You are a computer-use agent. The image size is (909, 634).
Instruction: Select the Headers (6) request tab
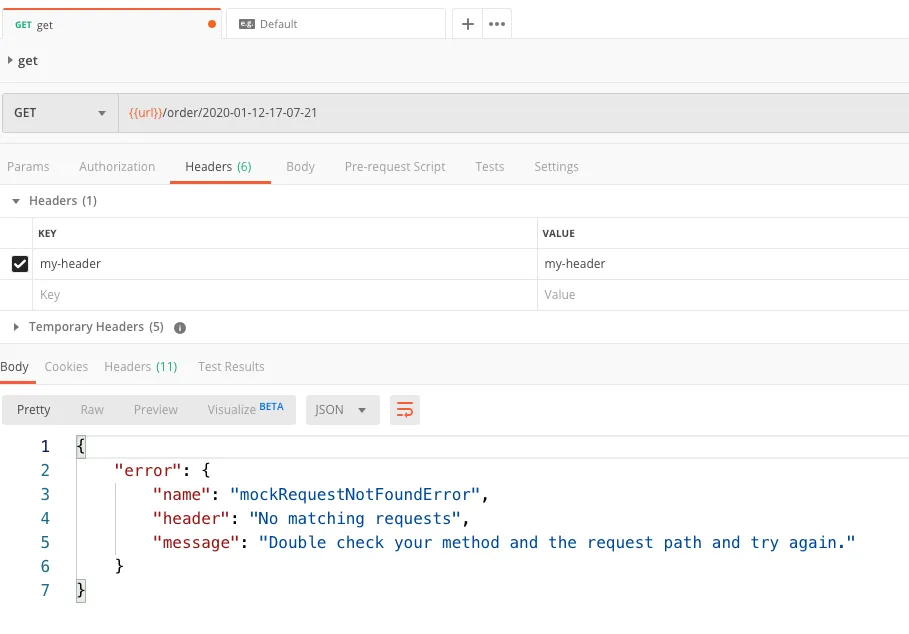(219, 166)
